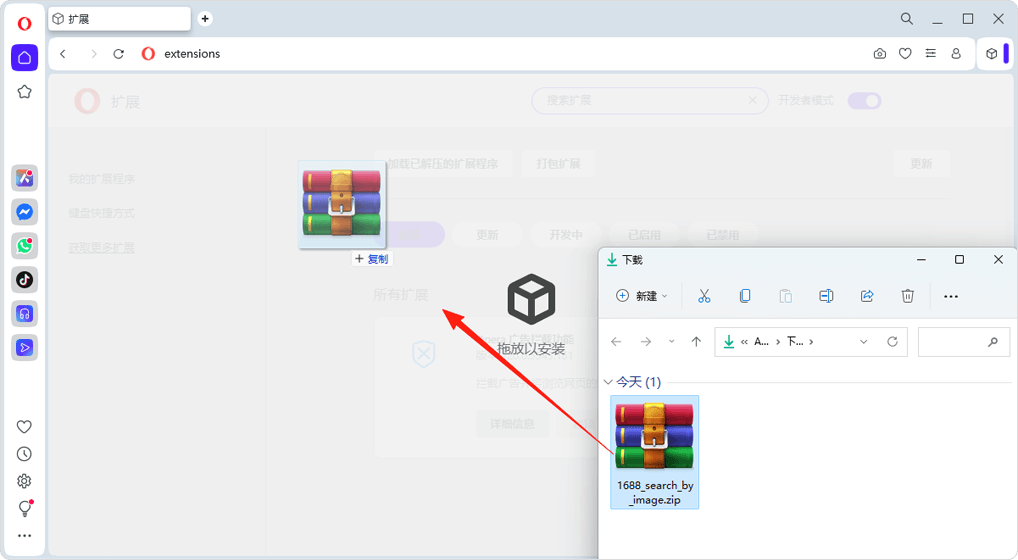
Task: Open the extensions cube icon in toolbar
Action: (991, 54)
